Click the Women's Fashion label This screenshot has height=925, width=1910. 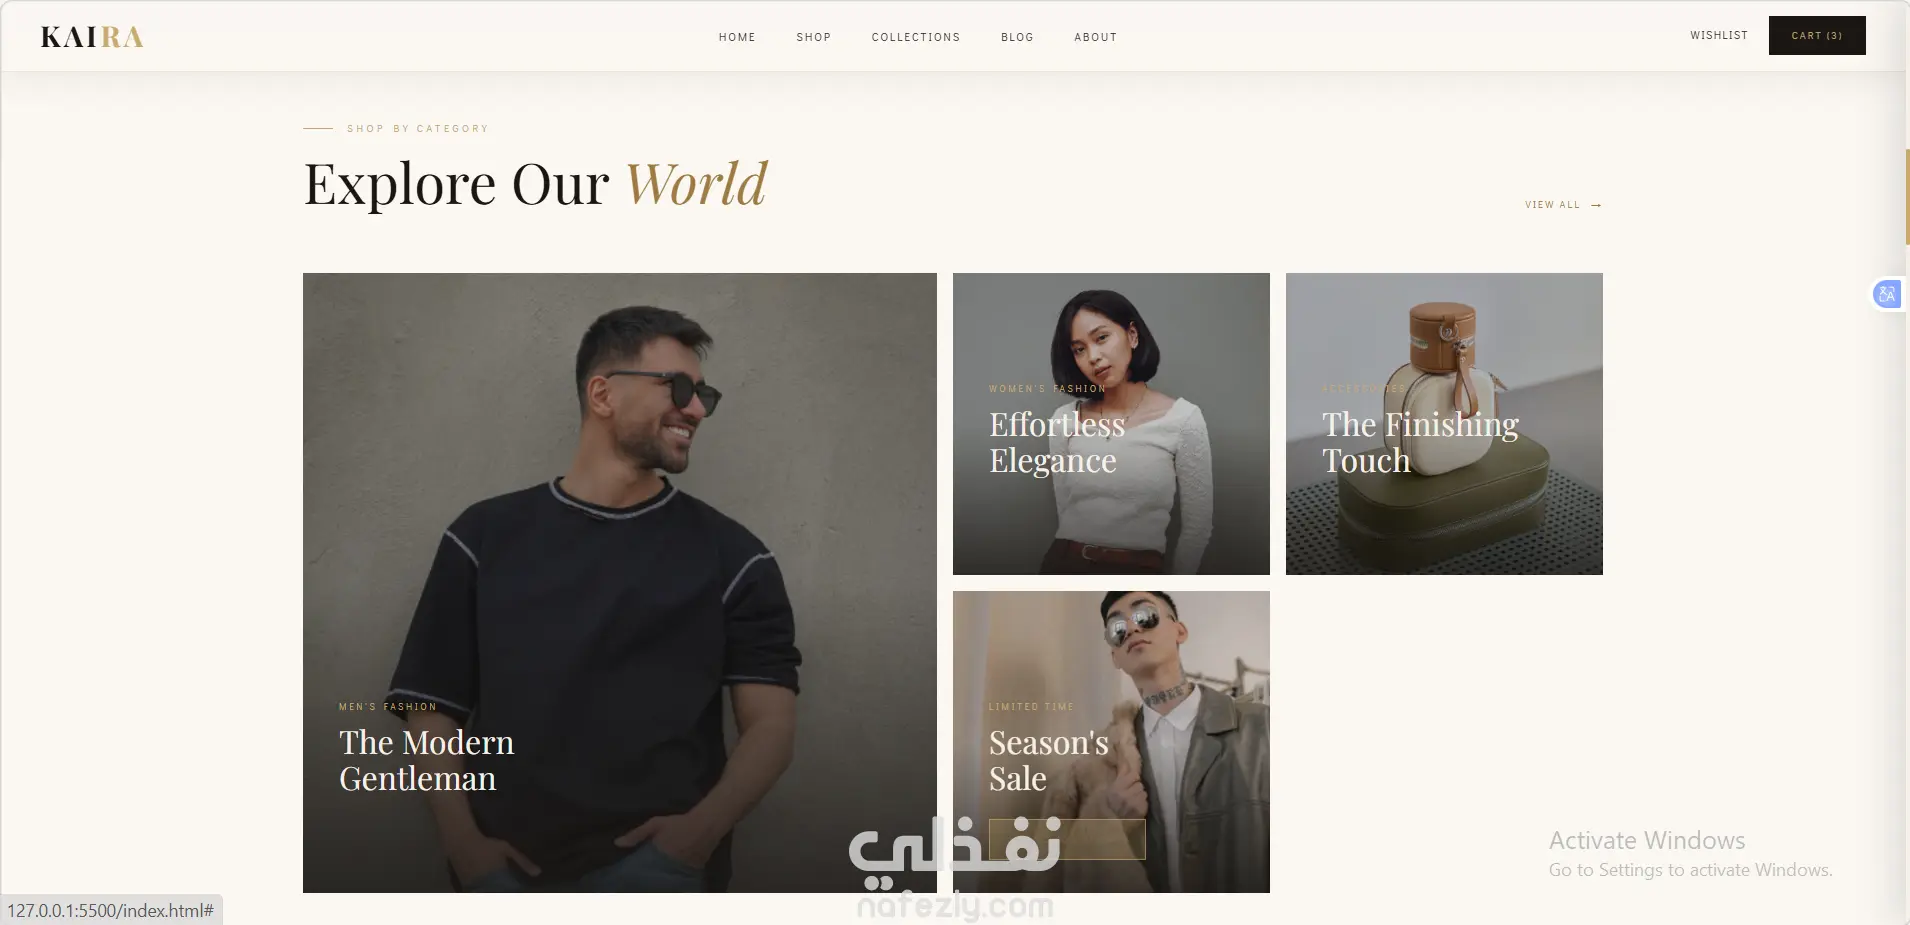coord(1047,389)
